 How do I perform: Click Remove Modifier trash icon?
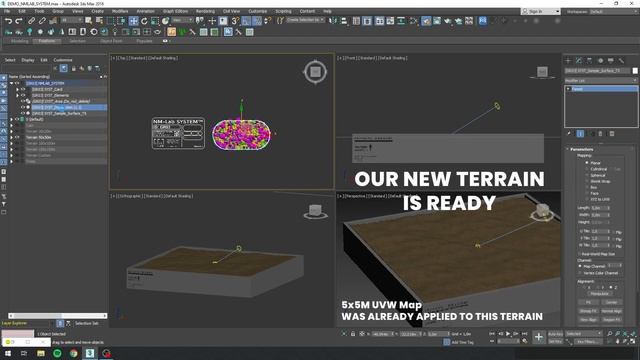pos(600,133)
